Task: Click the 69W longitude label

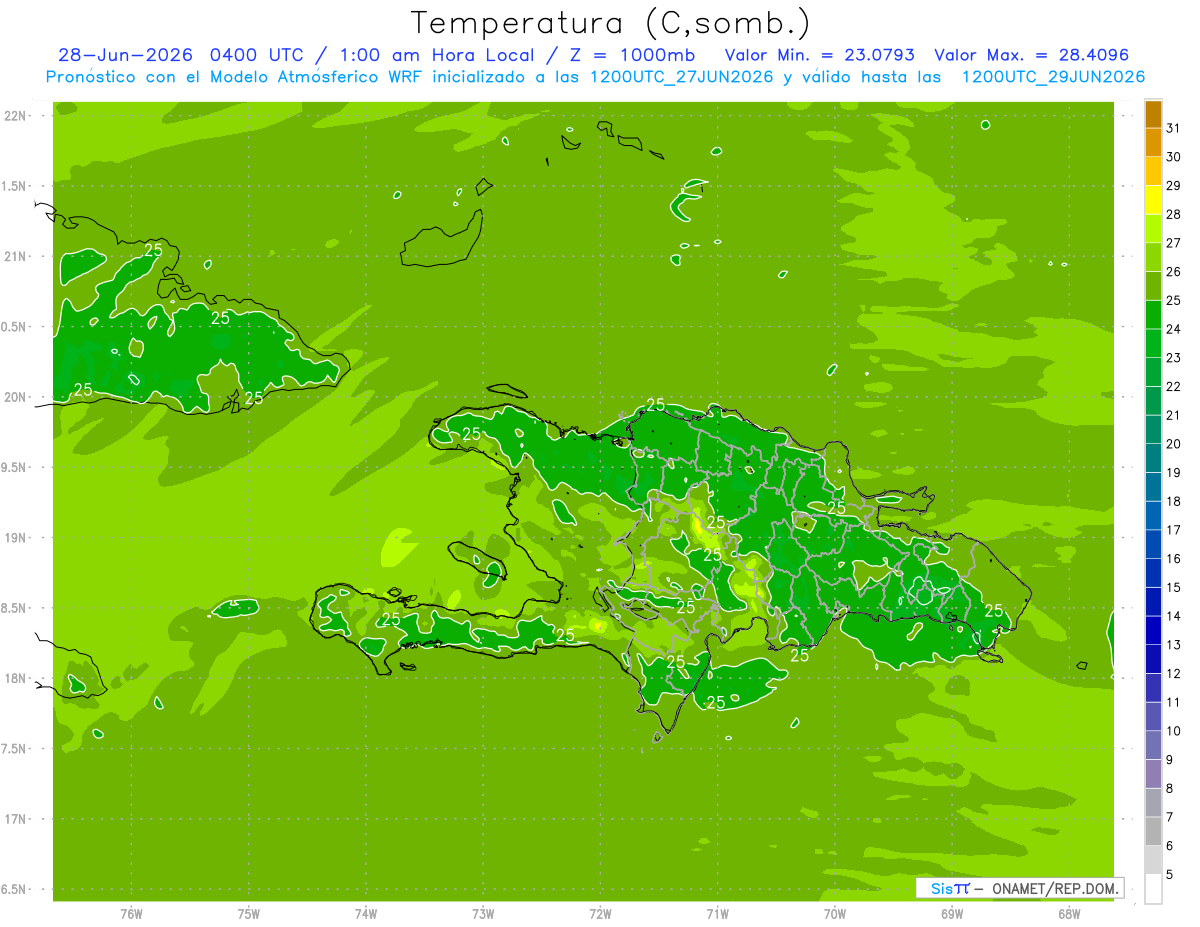Action: (952, 914)
